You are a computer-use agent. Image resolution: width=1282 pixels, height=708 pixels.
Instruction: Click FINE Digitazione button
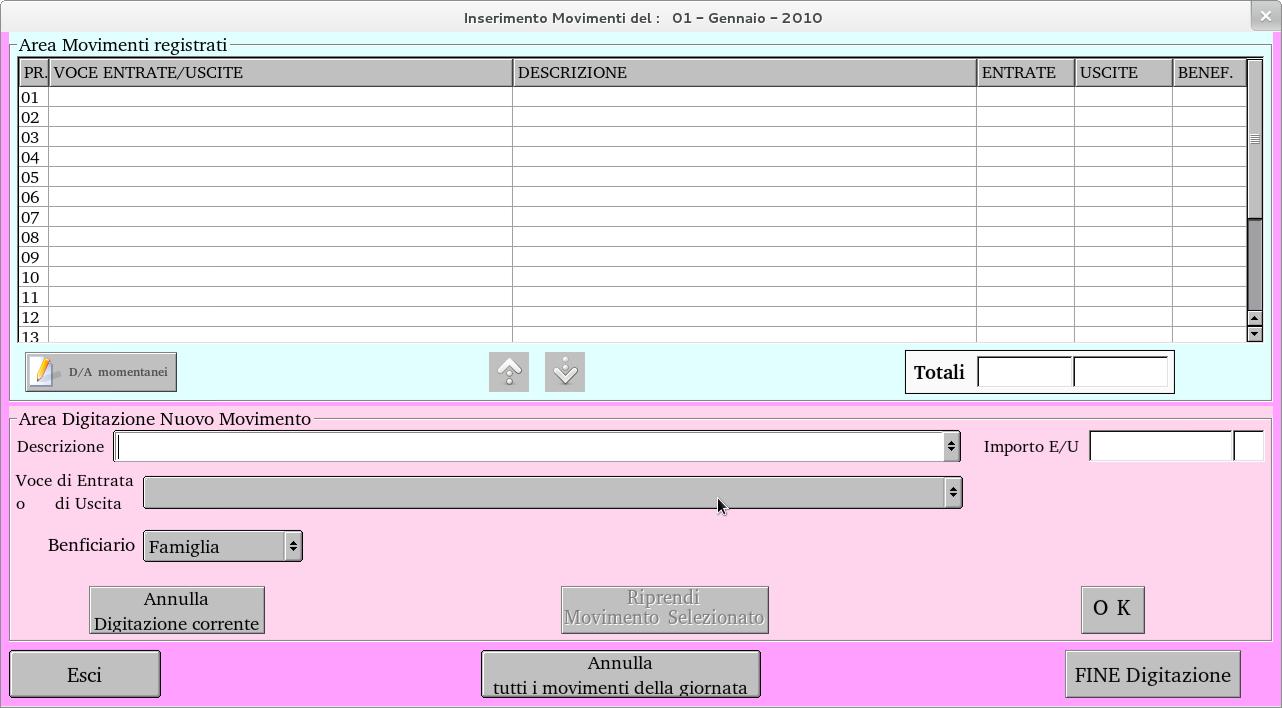pyautogui.click(x=1152, y=675)
